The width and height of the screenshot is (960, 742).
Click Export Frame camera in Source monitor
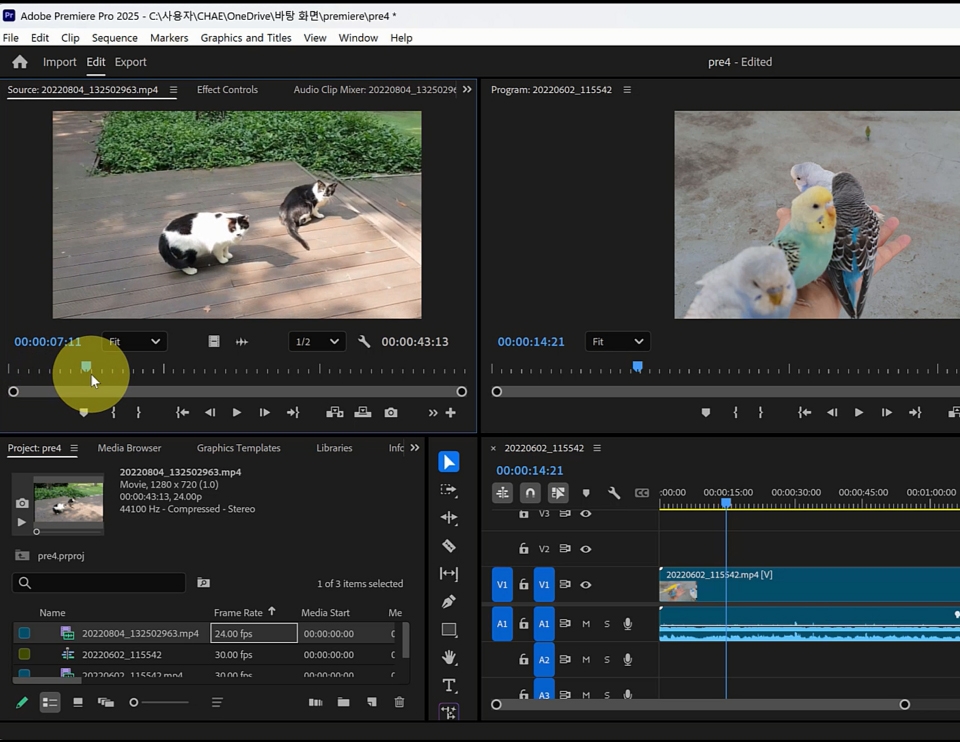tap(391, 413)
